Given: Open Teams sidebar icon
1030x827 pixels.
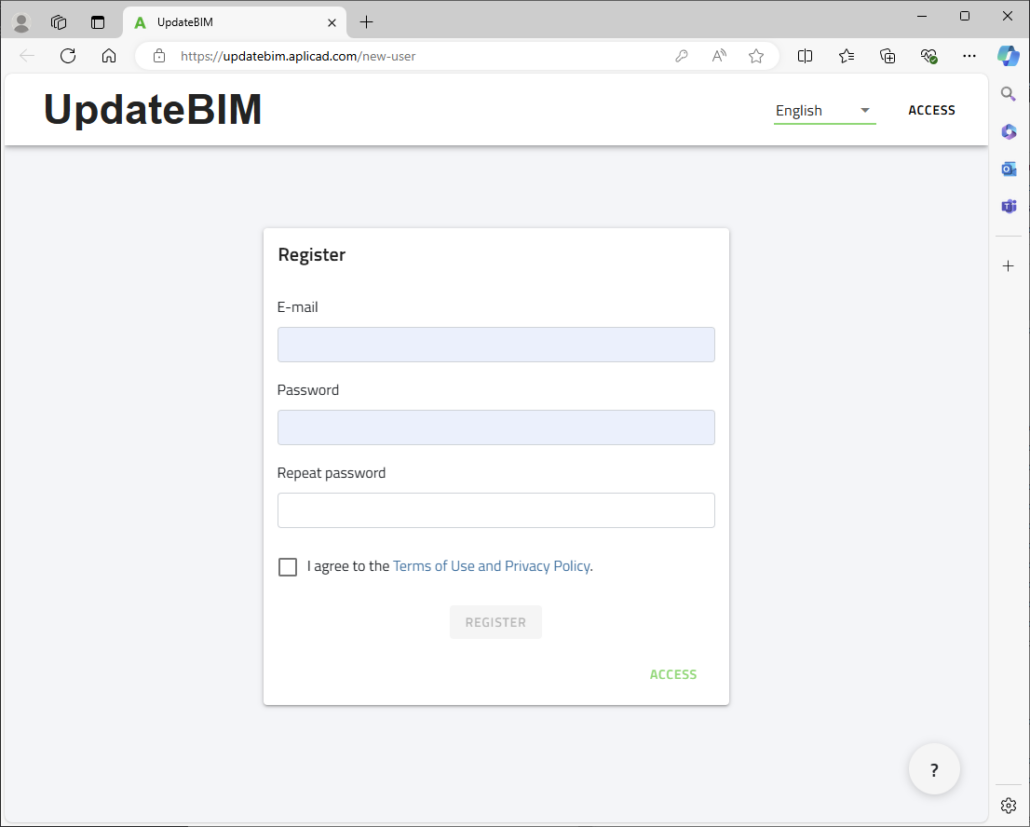Looking at the screenshot, I should click(x=1008, y=206).
